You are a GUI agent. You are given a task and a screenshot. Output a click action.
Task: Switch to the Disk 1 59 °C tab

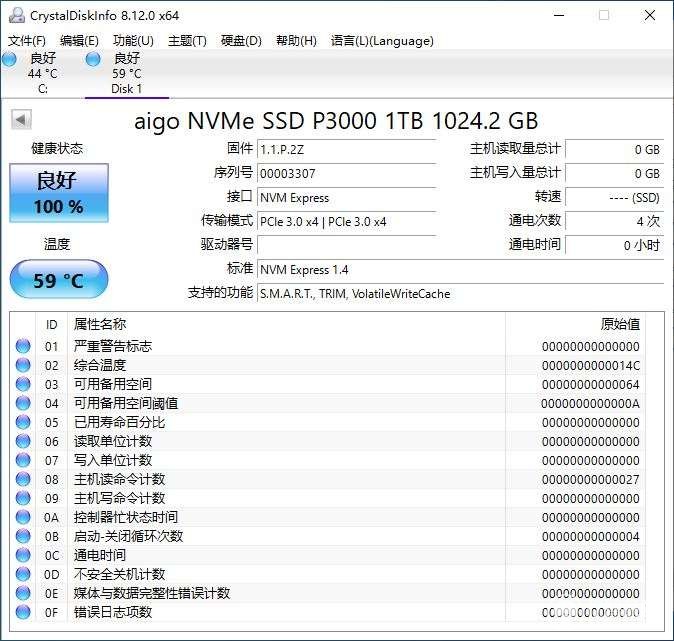[127, 74]
